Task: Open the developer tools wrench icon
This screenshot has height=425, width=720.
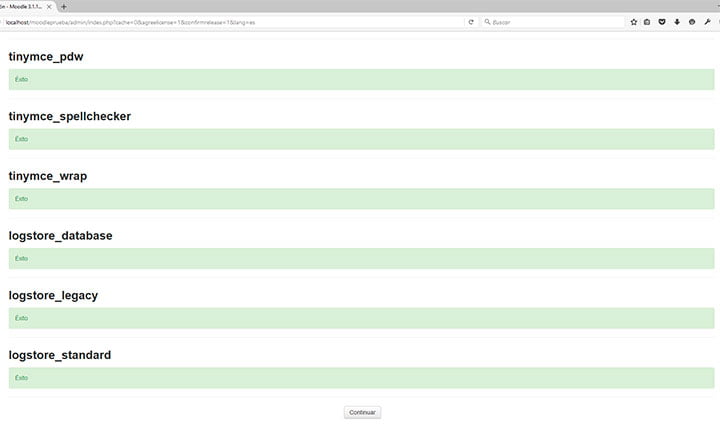Action: point(707,21)
